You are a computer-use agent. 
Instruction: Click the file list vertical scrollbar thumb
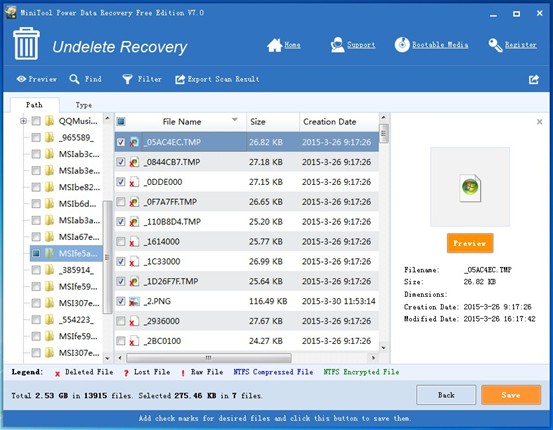(384, 133)
